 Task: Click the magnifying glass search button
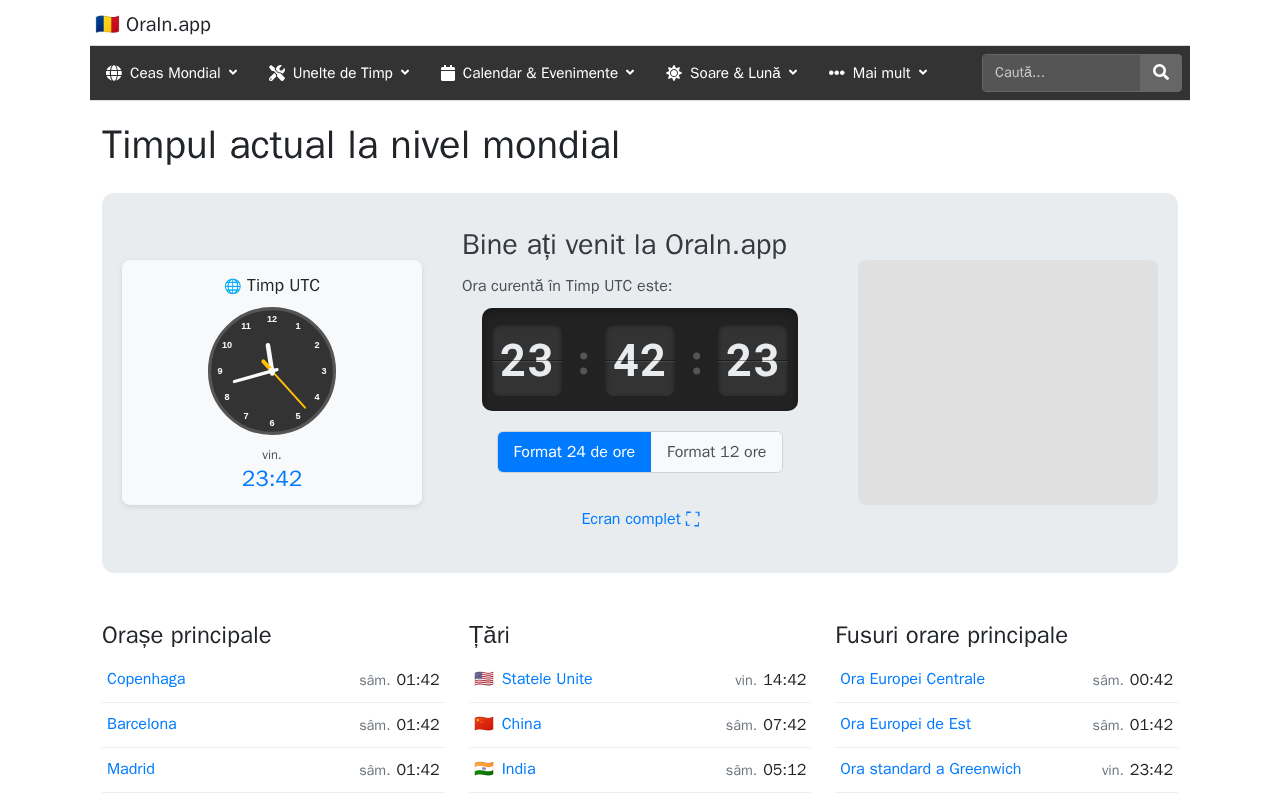(x=1161, y=73)
